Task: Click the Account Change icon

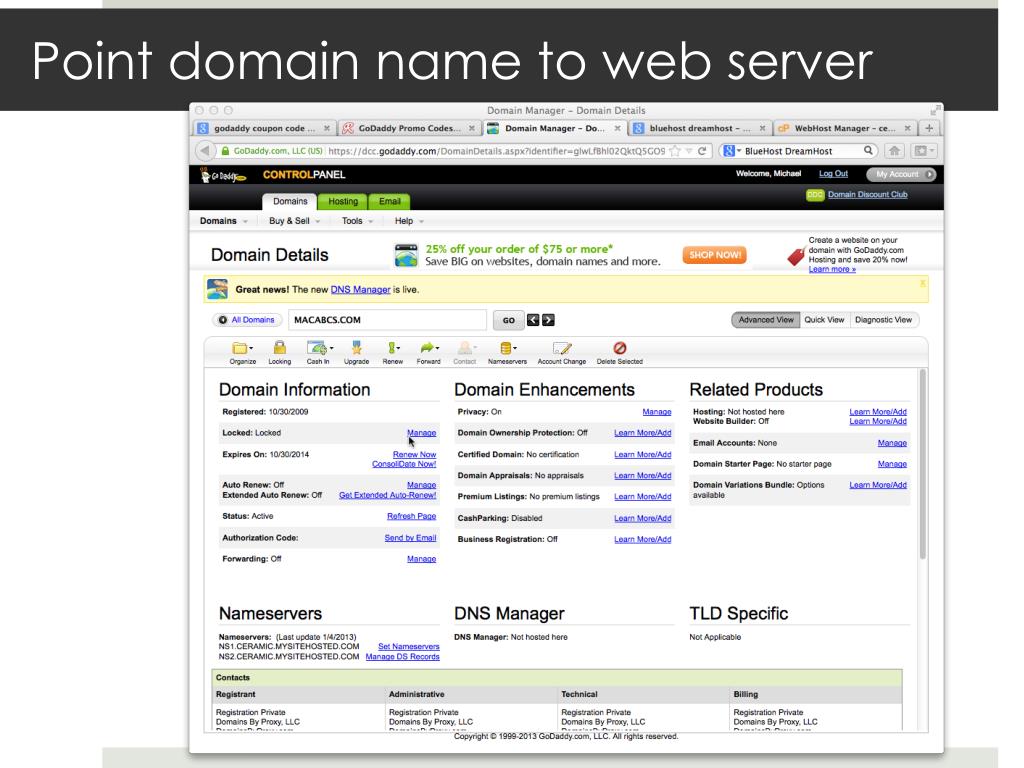Action: pyautogui.click(x=561, y=350)
